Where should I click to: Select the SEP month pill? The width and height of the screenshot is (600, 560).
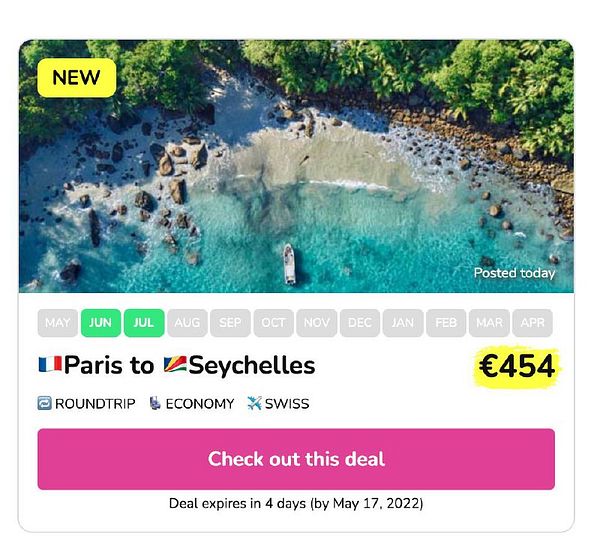point(230,323)
